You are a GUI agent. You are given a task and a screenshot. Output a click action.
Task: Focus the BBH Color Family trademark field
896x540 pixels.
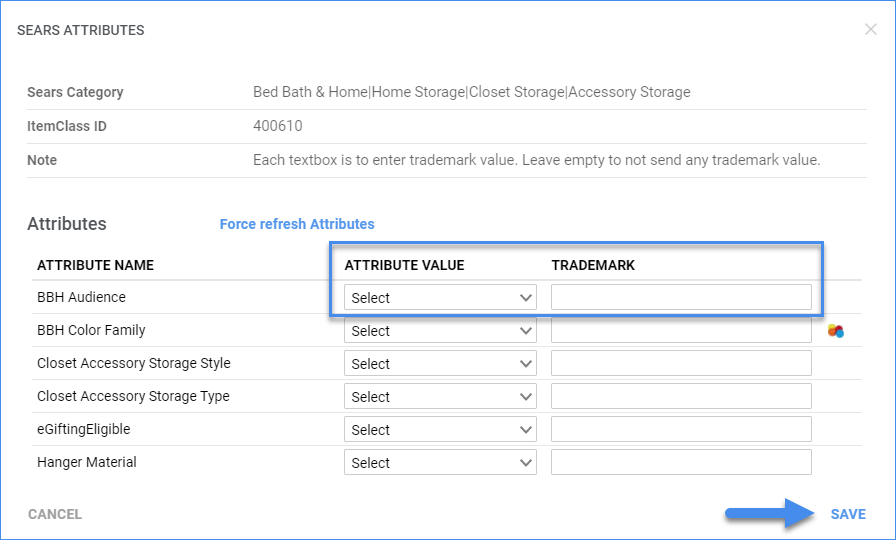[x=681, y=331]
